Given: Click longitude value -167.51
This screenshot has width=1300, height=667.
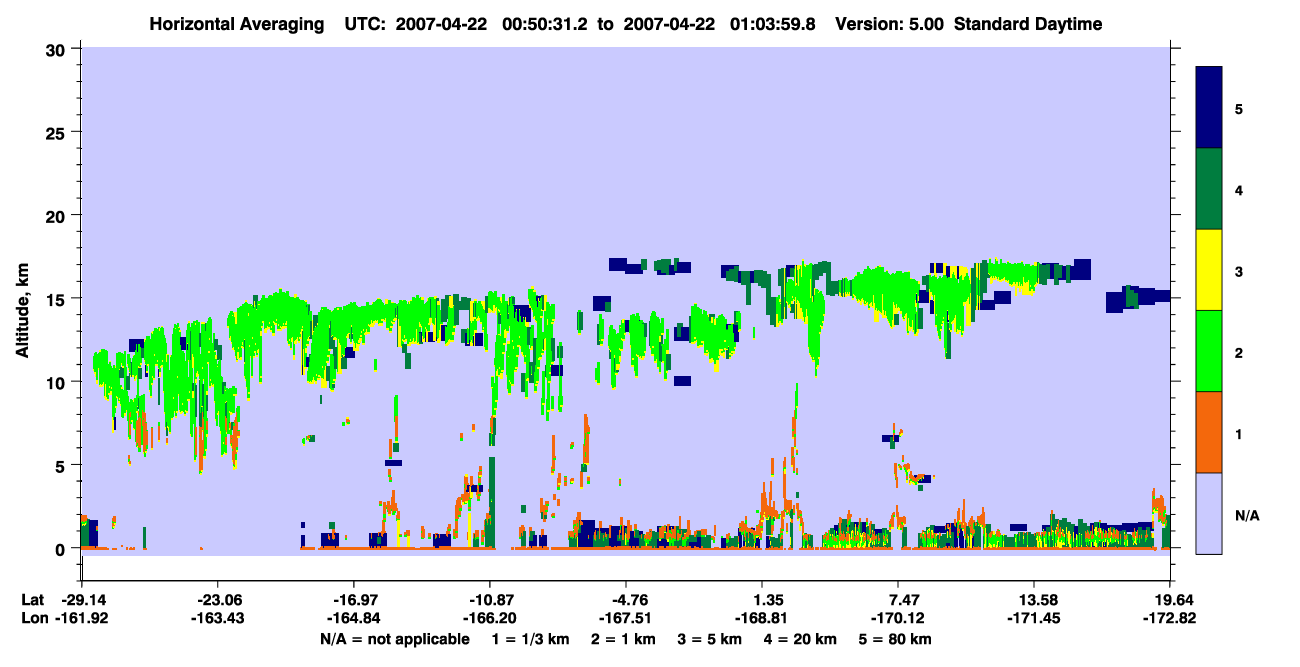Looking at the screenshot, I should [x=627, y=618].
